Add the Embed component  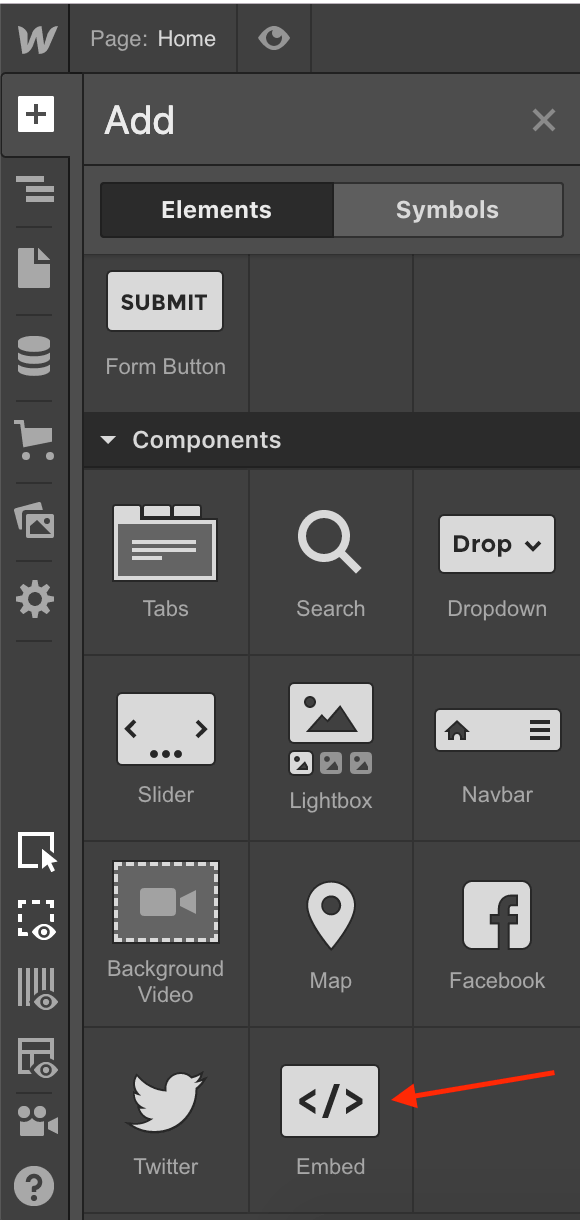pos(330,1101)
